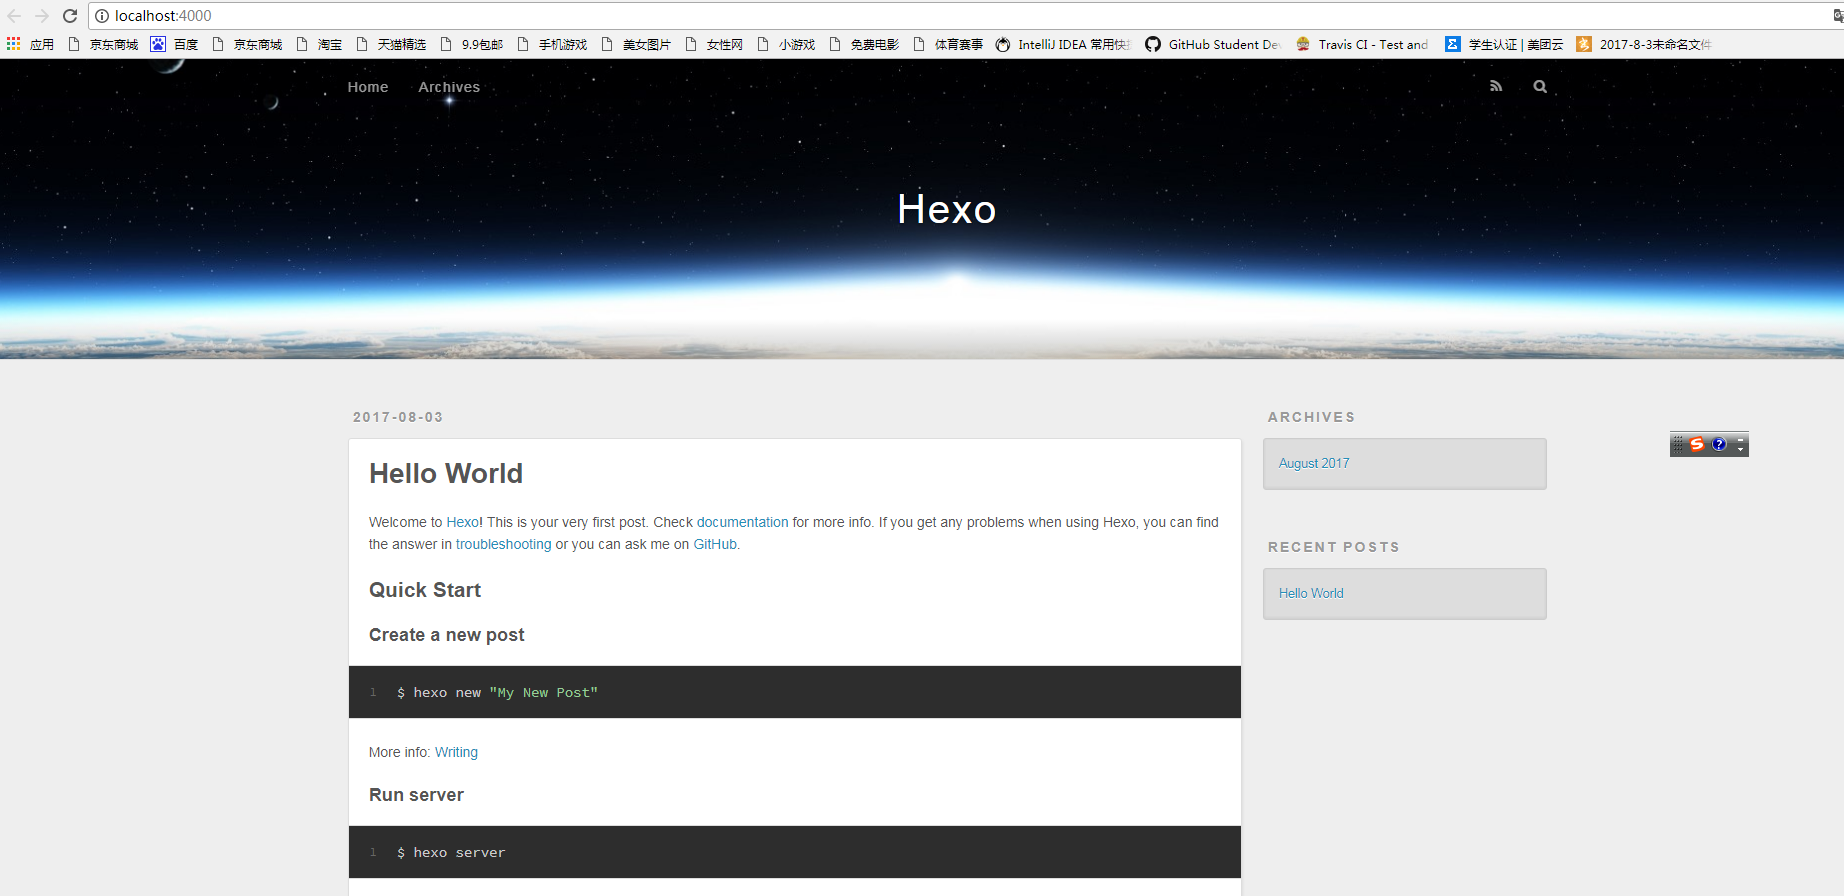Click the localhost:4000 address bar
1844x896 pixels.
(x=960, y=16)
